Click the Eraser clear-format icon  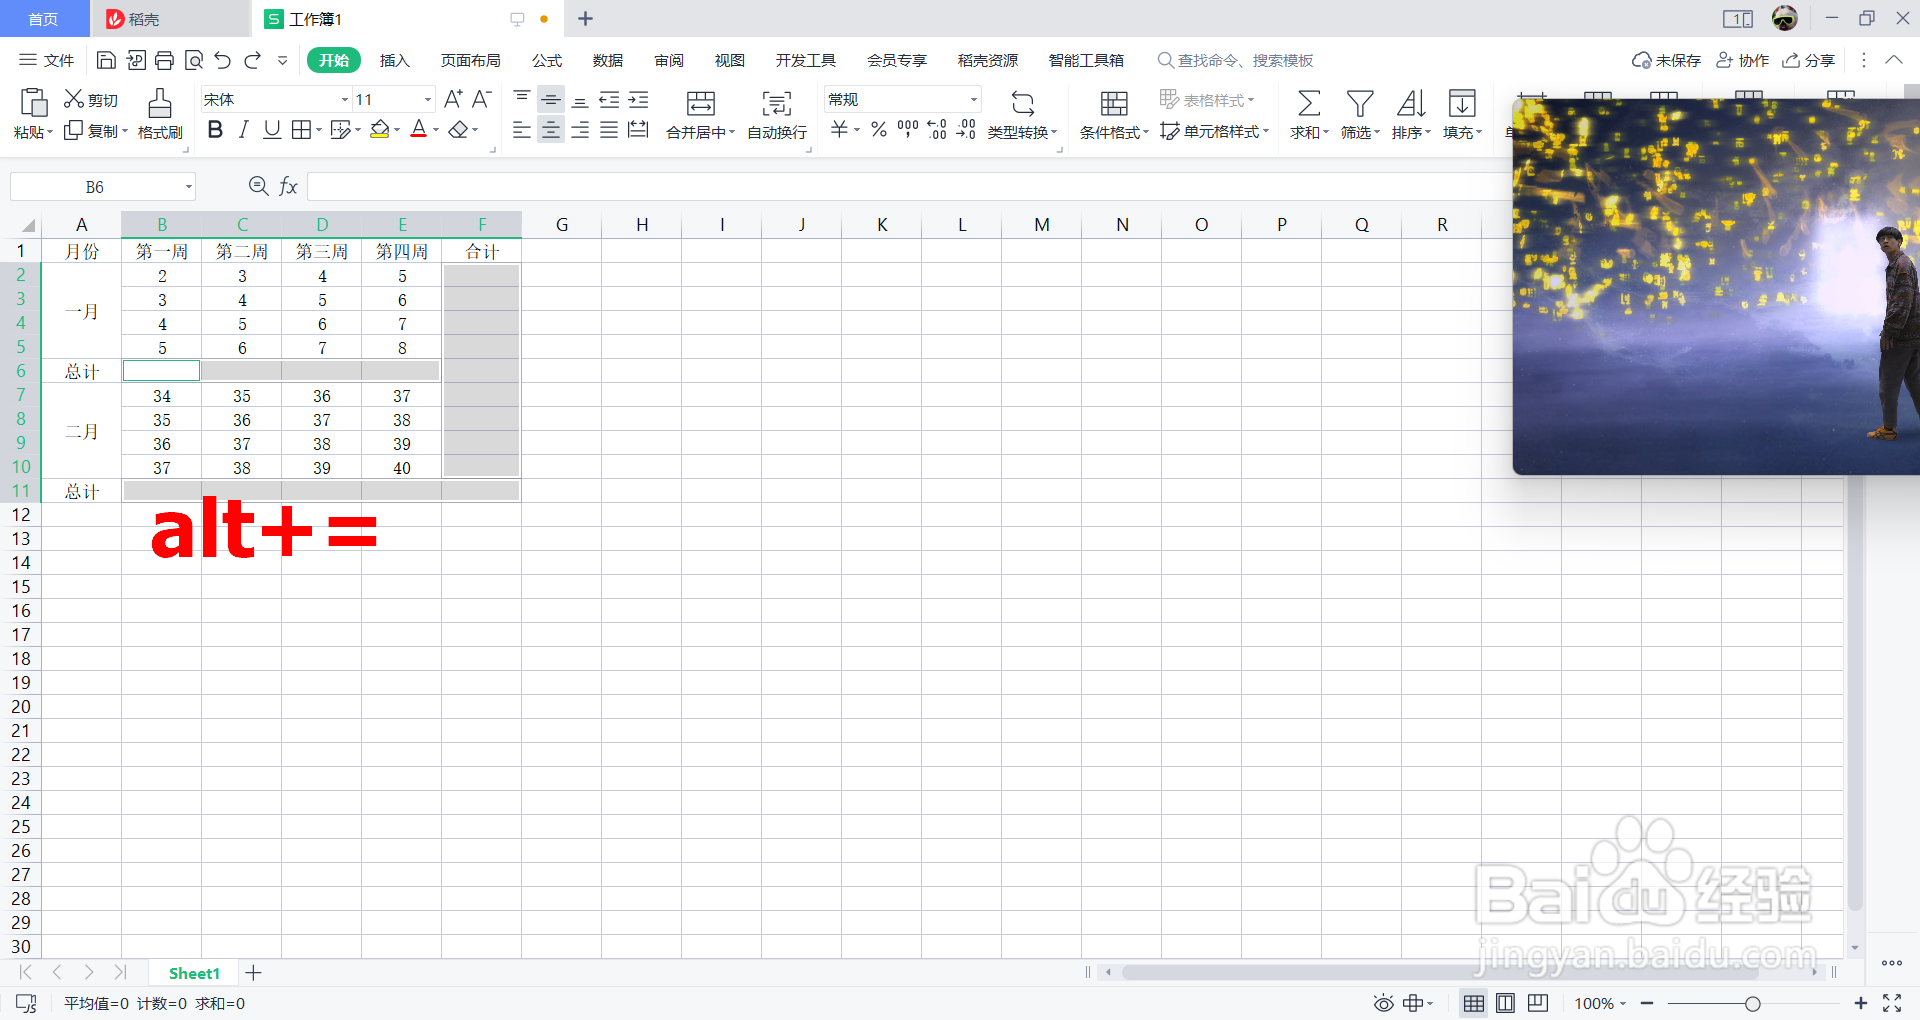point(458,130)
